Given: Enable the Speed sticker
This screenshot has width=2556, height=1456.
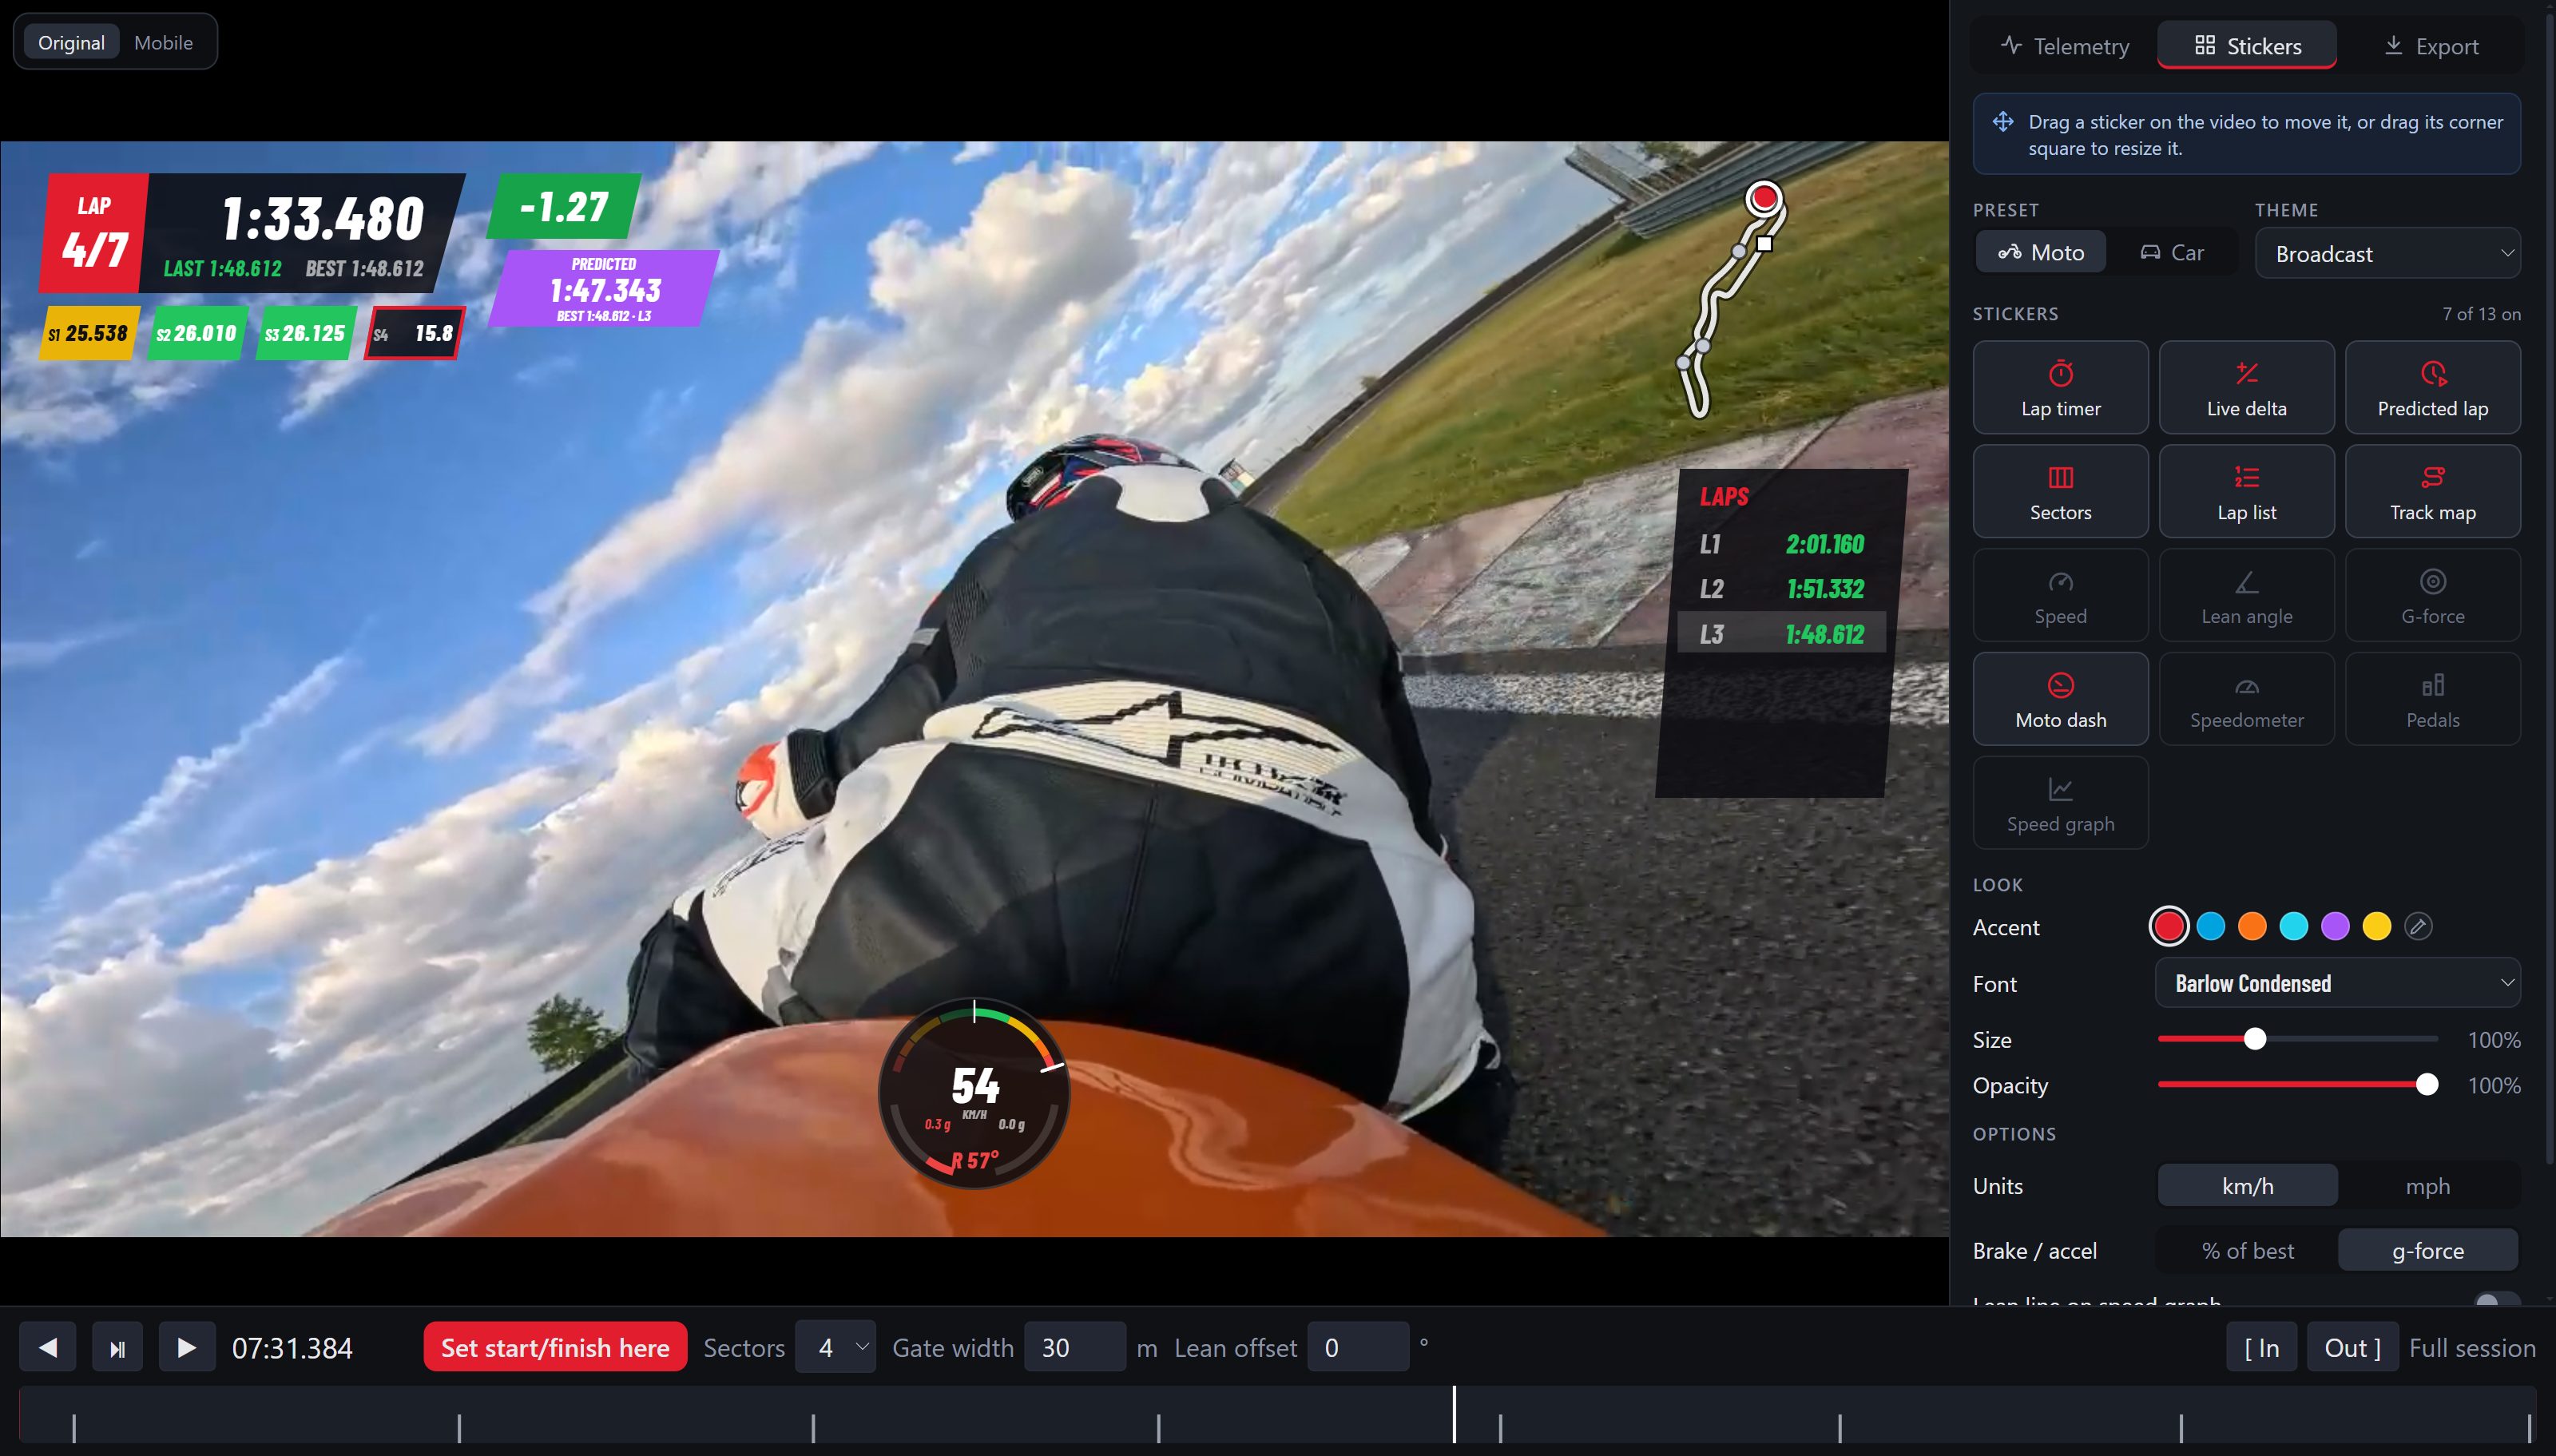Looking at the screenshot, I should (2060, 595).
